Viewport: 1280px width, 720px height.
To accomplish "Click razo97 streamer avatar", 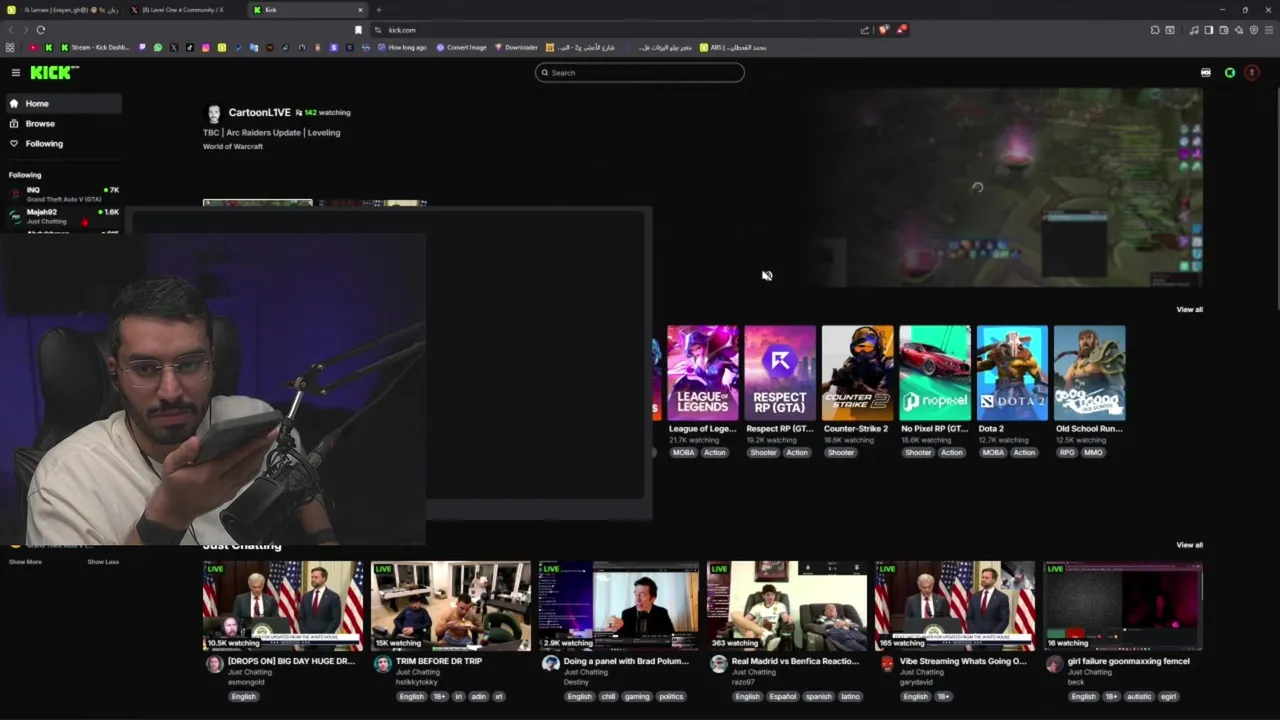I will tap(718, 664).
